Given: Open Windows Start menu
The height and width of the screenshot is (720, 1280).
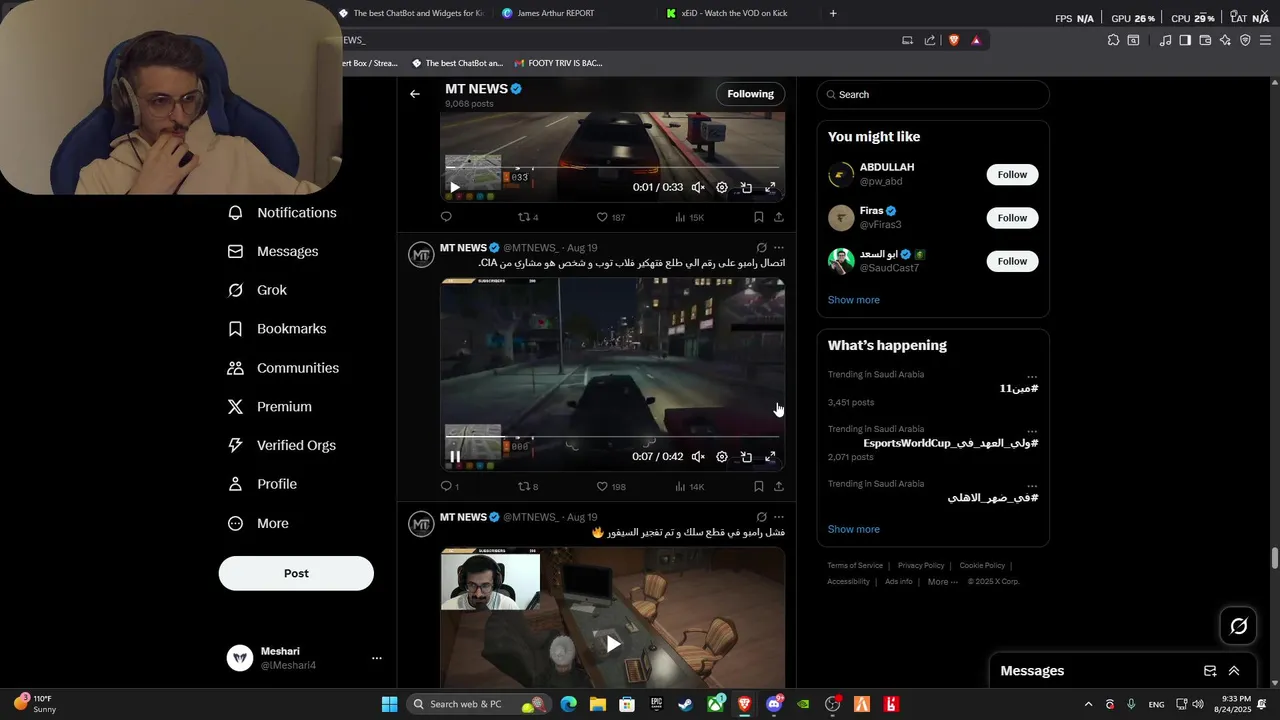Looking at the screenshot, I should [389, 704].
